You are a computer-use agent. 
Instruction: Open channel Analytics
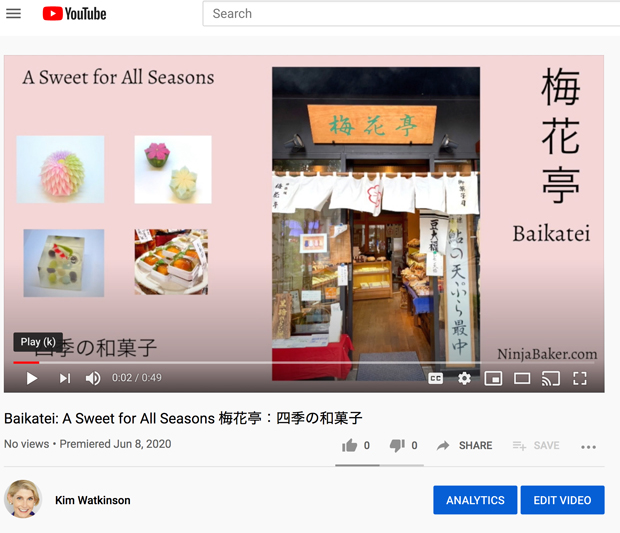475,500
